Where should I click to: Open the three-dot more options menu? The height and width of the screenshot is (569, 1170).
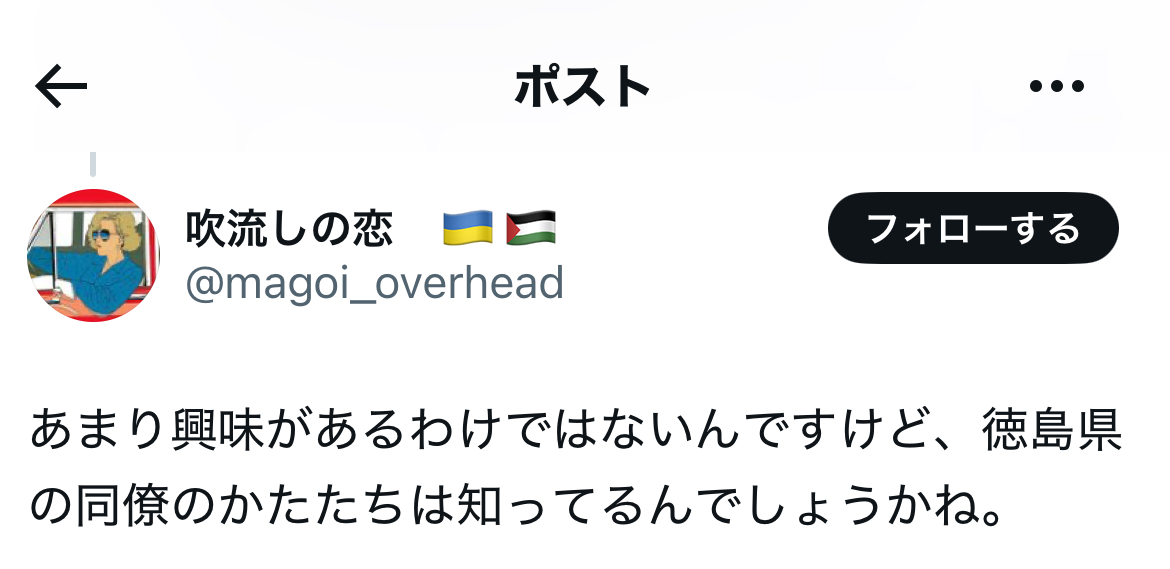(1056, 87)
